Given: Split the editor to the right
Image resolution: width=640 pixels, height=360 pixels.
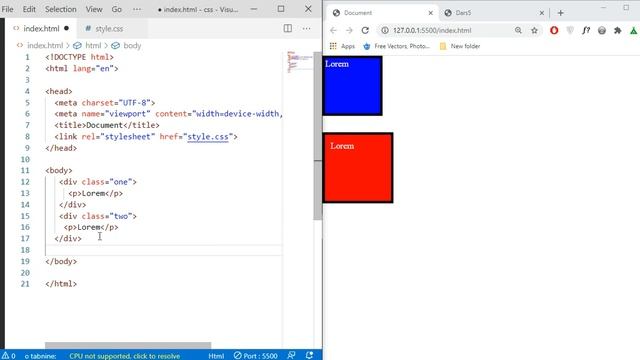Looking at the screenshot, I should click(288, 29).
